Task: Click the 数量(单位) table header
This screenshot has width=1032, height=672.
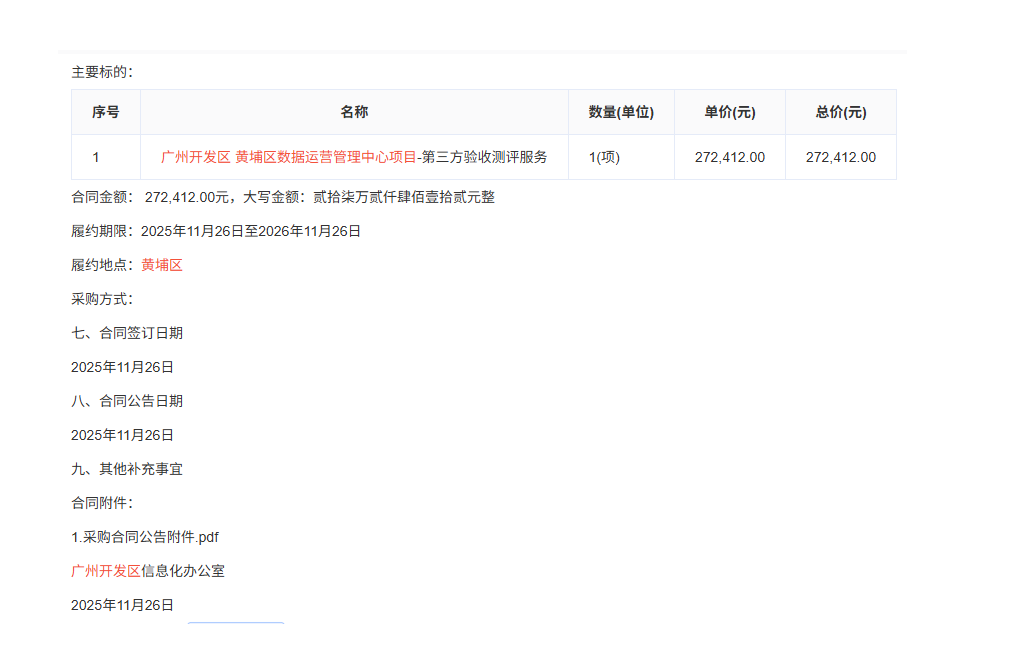Action: tap(621, 111)
